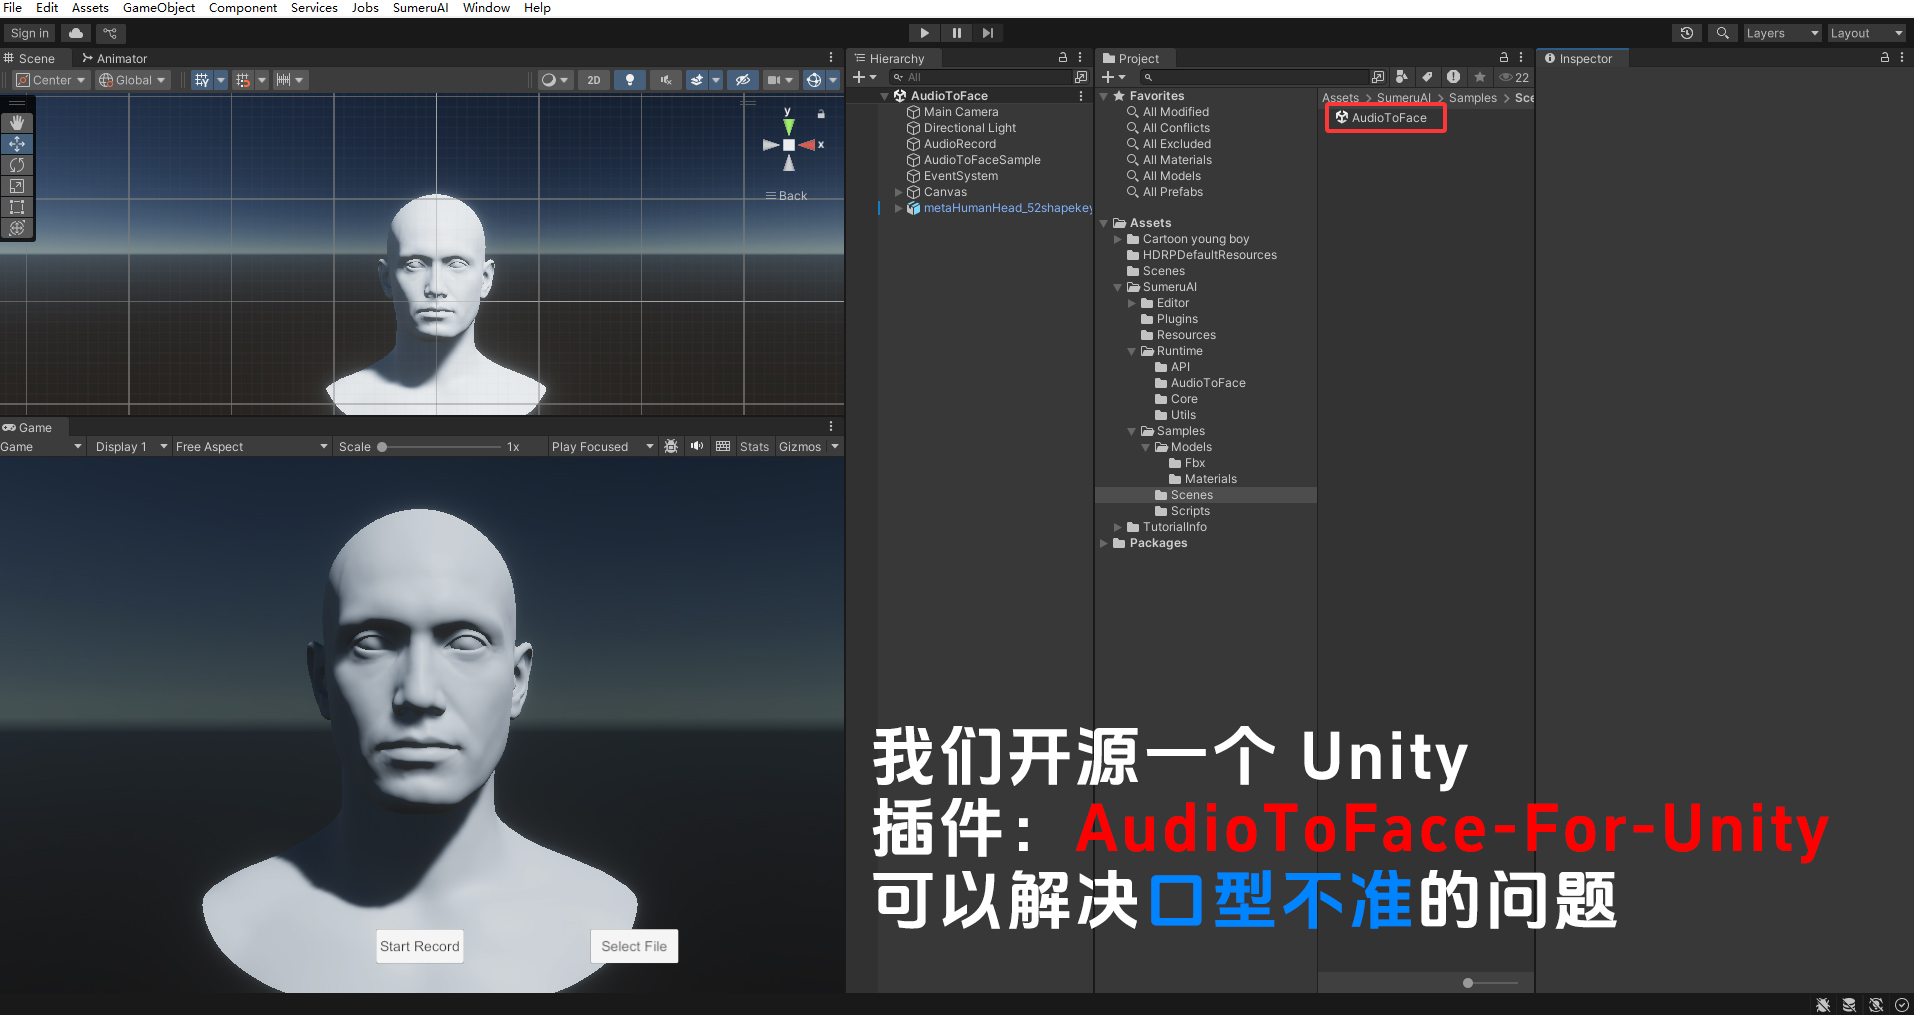This screenshot has width=1914, height=1015.
Task: Open the File menu
Action: pos(12,8)
